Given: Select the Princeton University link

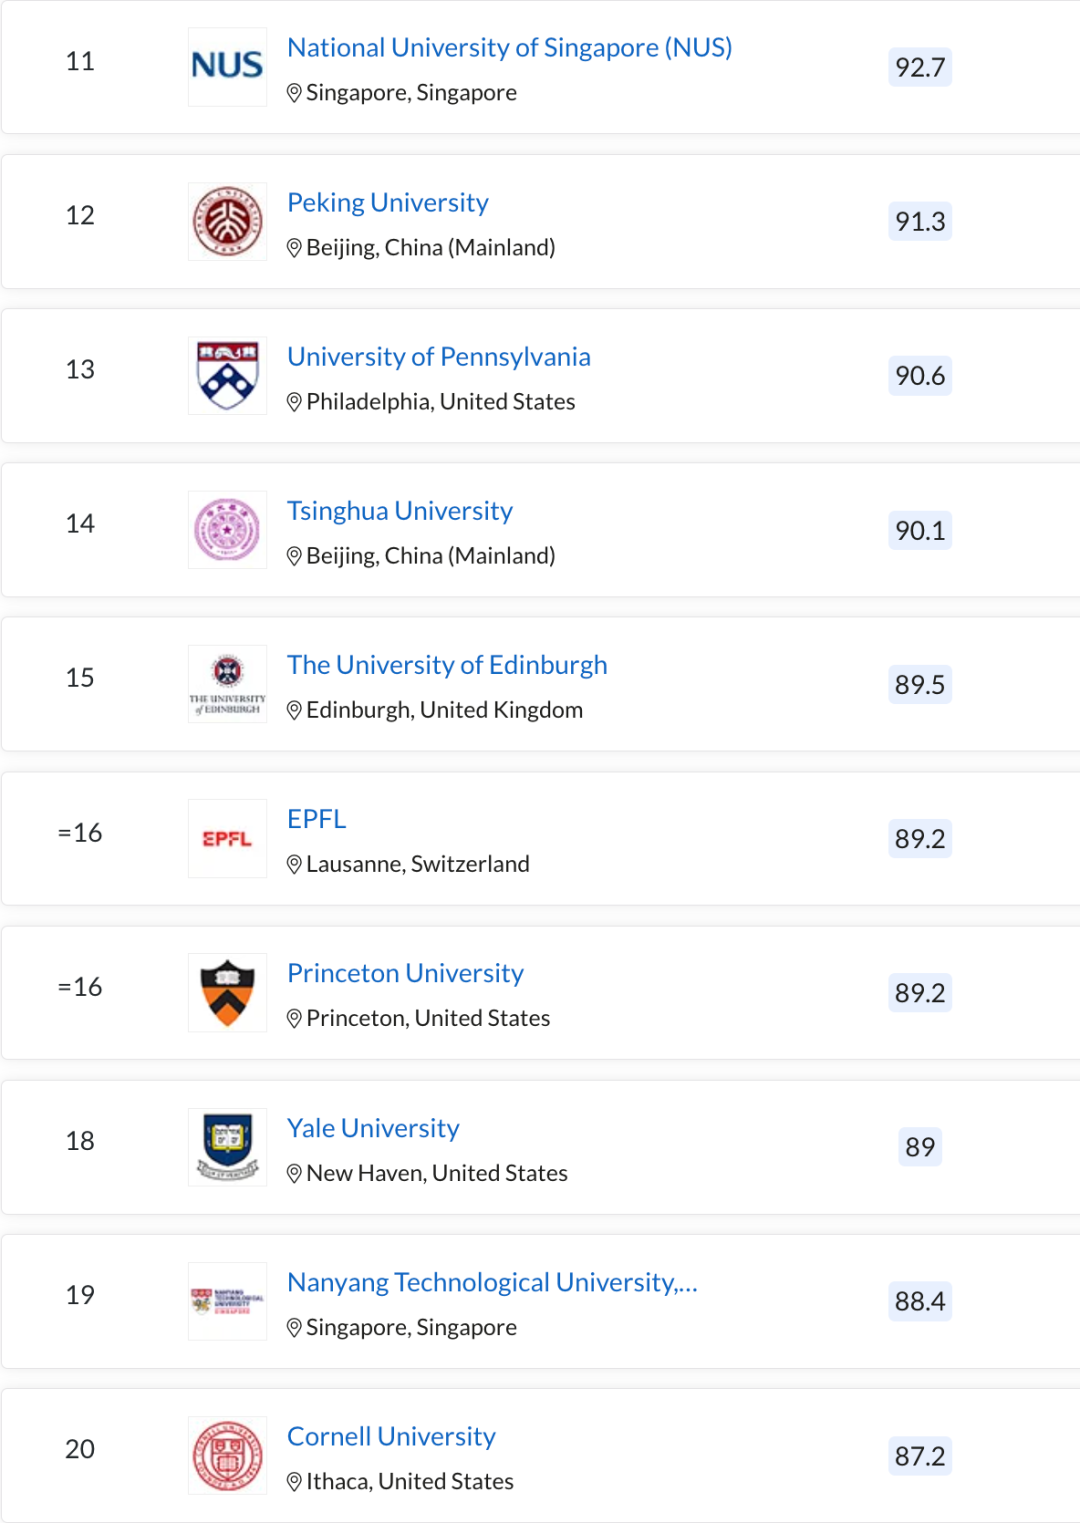Looking at the screenshot, I should pos(405,973).
